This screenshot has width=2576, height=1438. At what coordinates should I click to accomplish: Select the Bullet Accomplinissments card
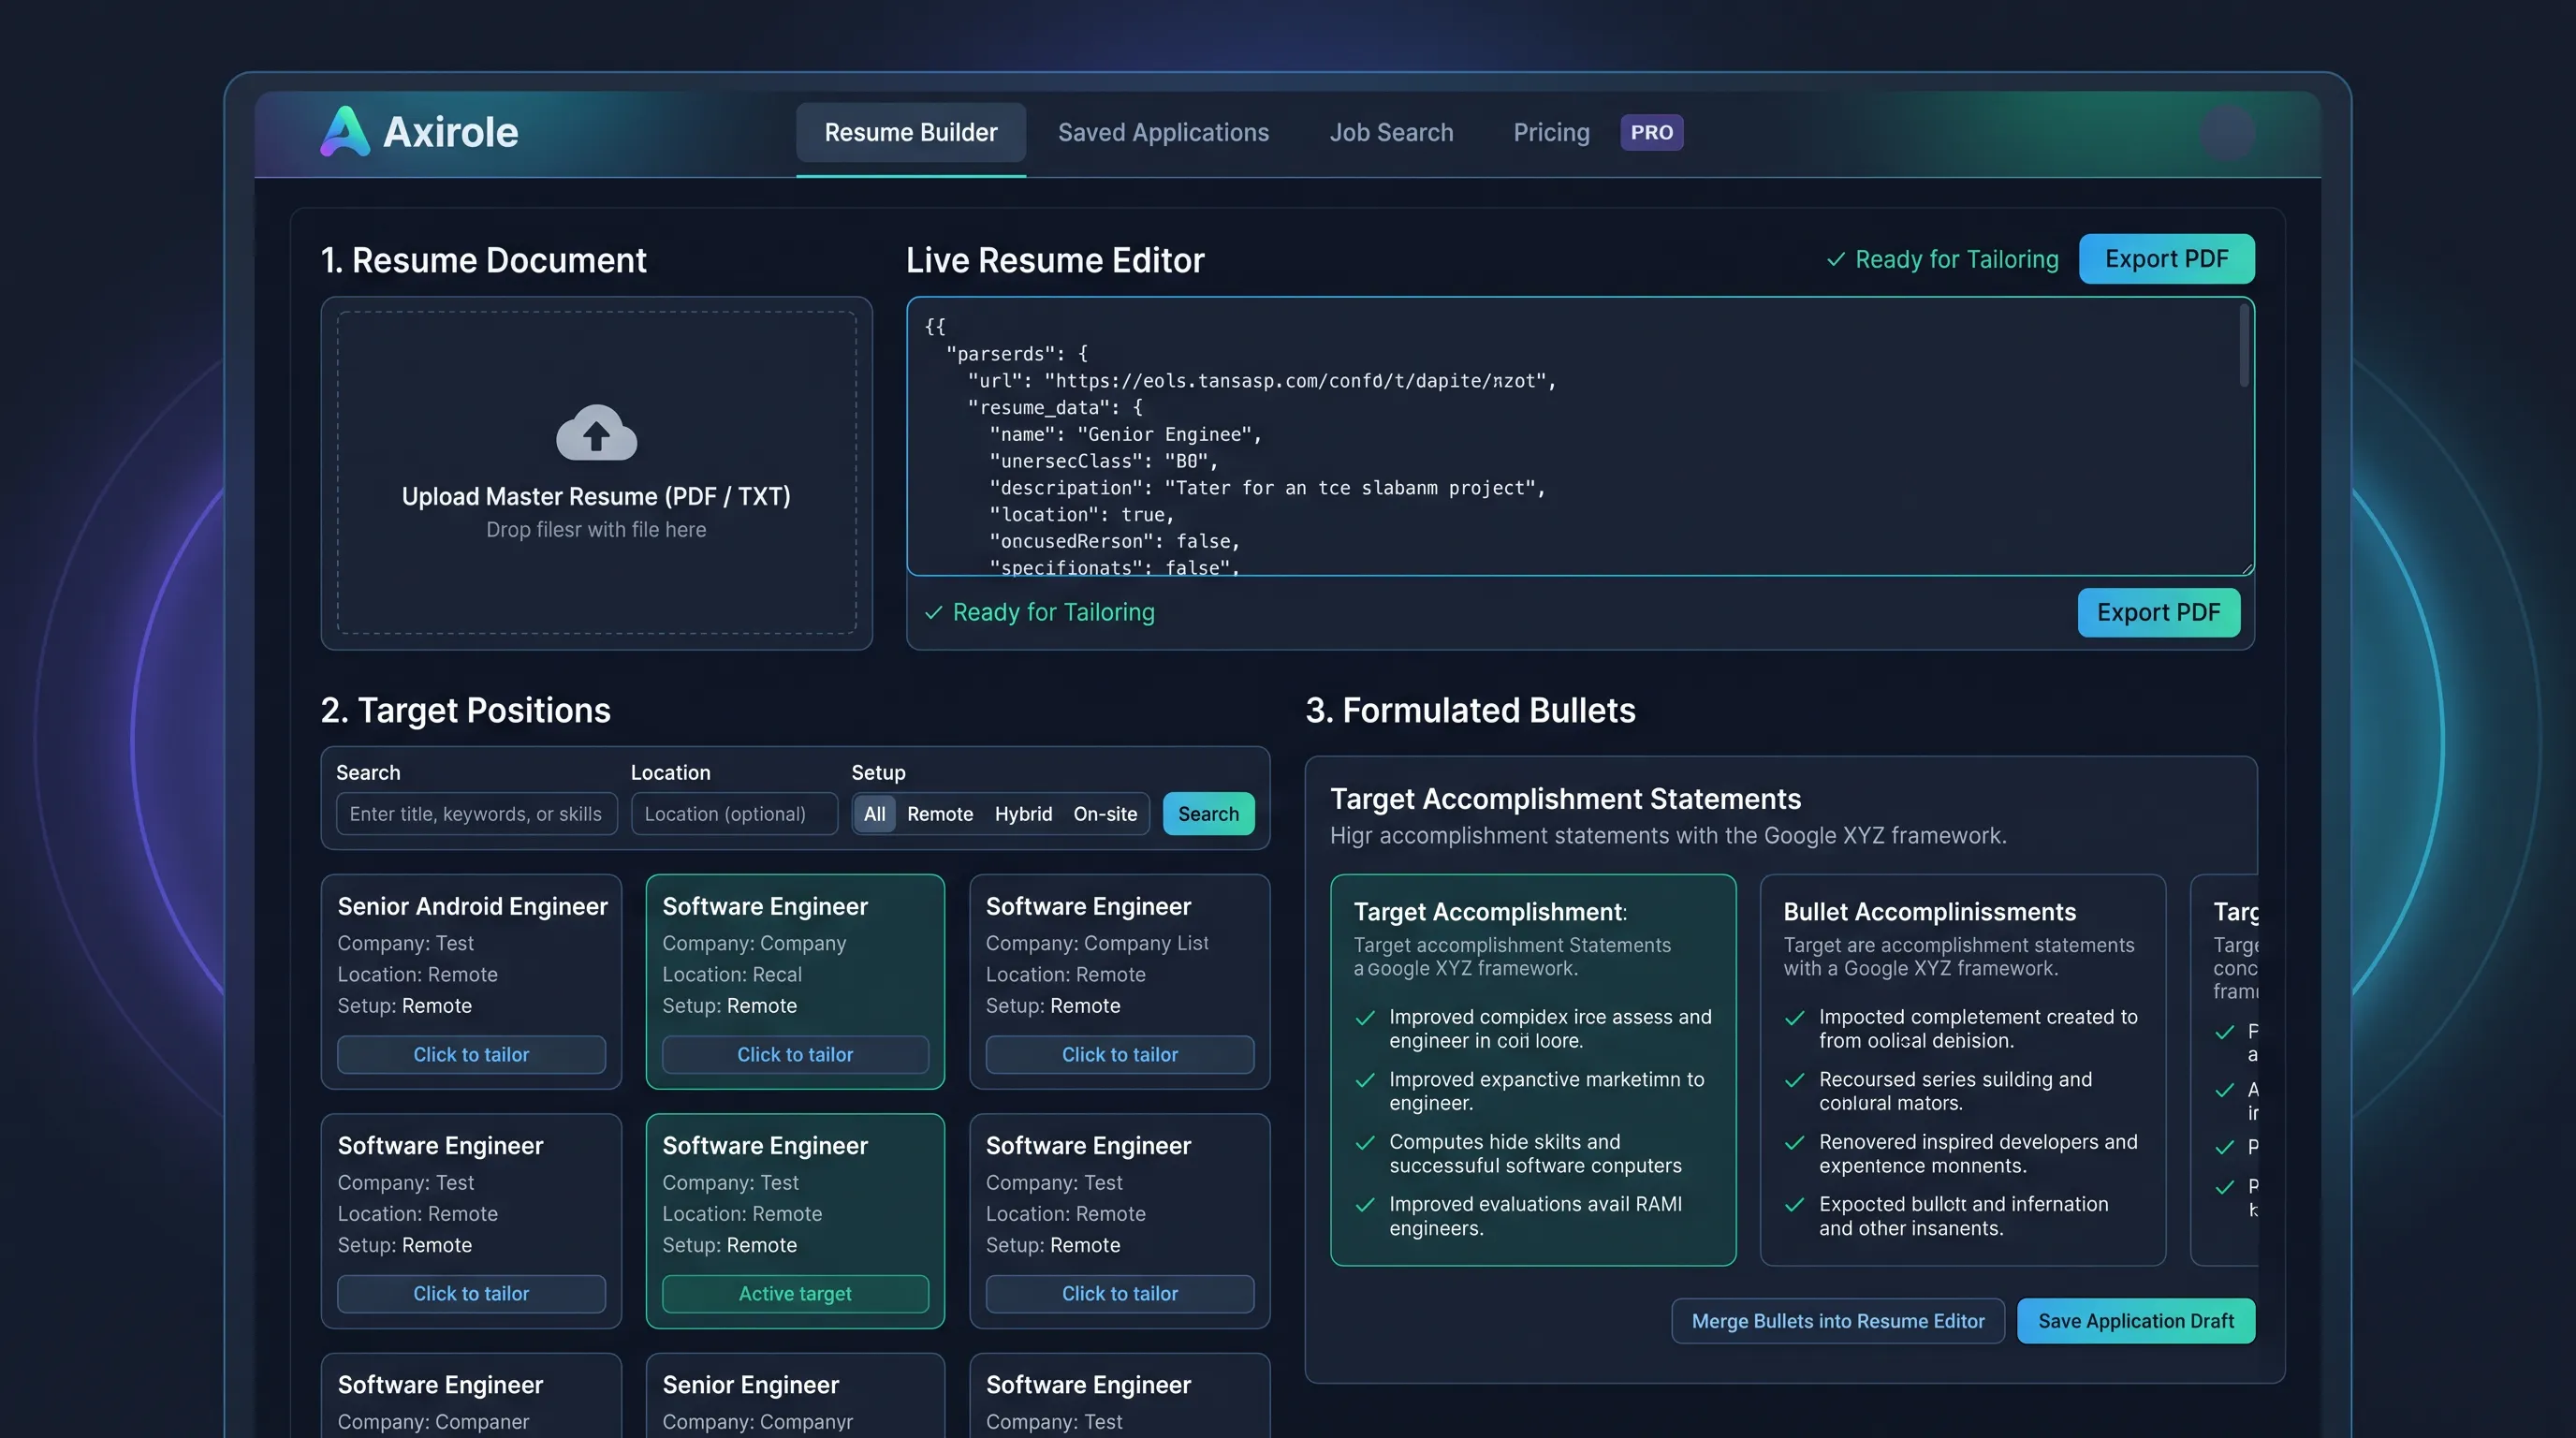coord(1962,1069)
